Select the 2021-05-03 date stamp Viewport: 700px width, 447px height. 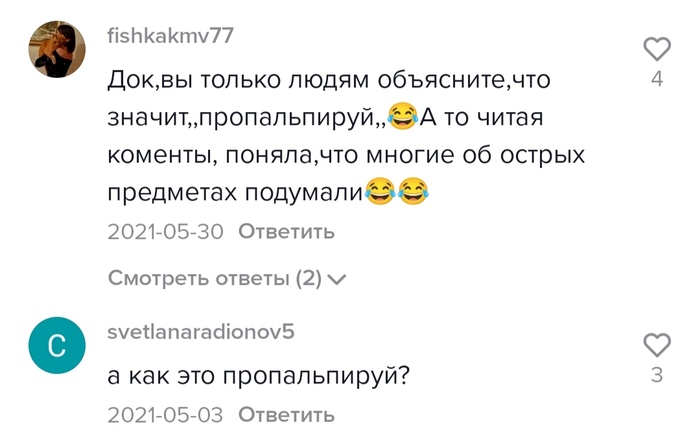(164, 413)
